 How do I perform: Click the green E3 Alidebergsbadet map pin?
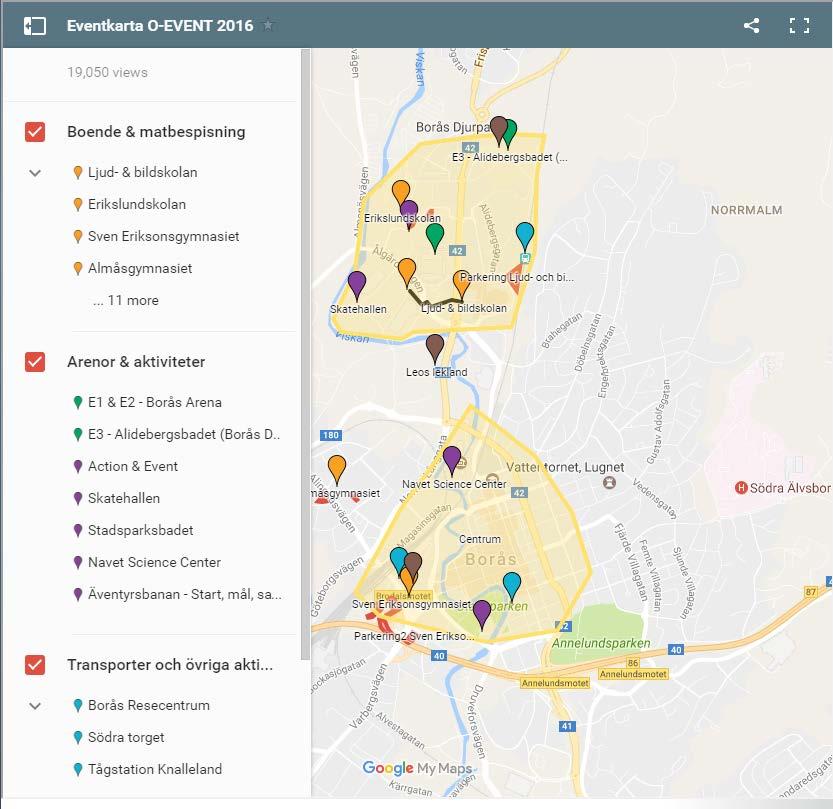click(510, 134)
